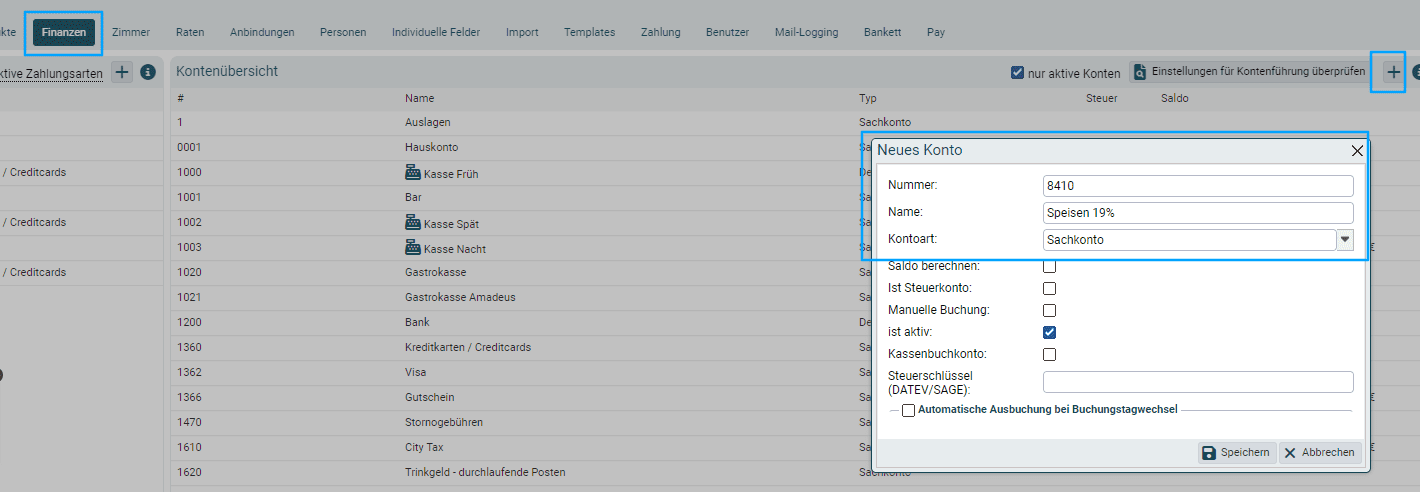Click the plus icon to add account
Screen dimensions: 1420x492
tap(1392, 72)
